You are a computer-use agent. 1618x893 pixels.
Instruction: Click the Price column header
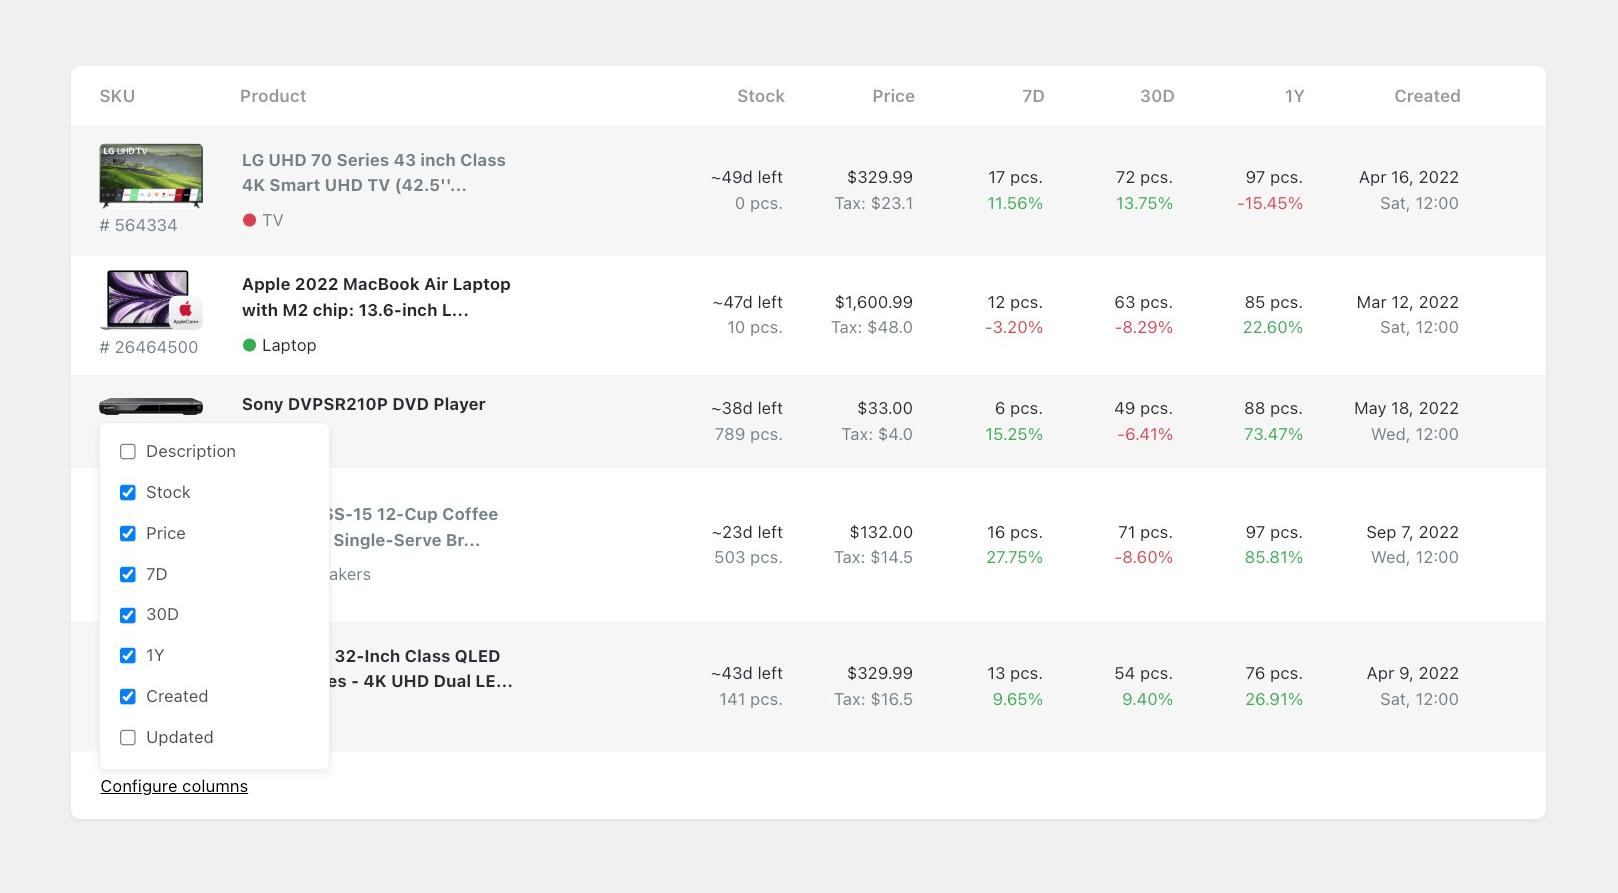click(893, 96)
